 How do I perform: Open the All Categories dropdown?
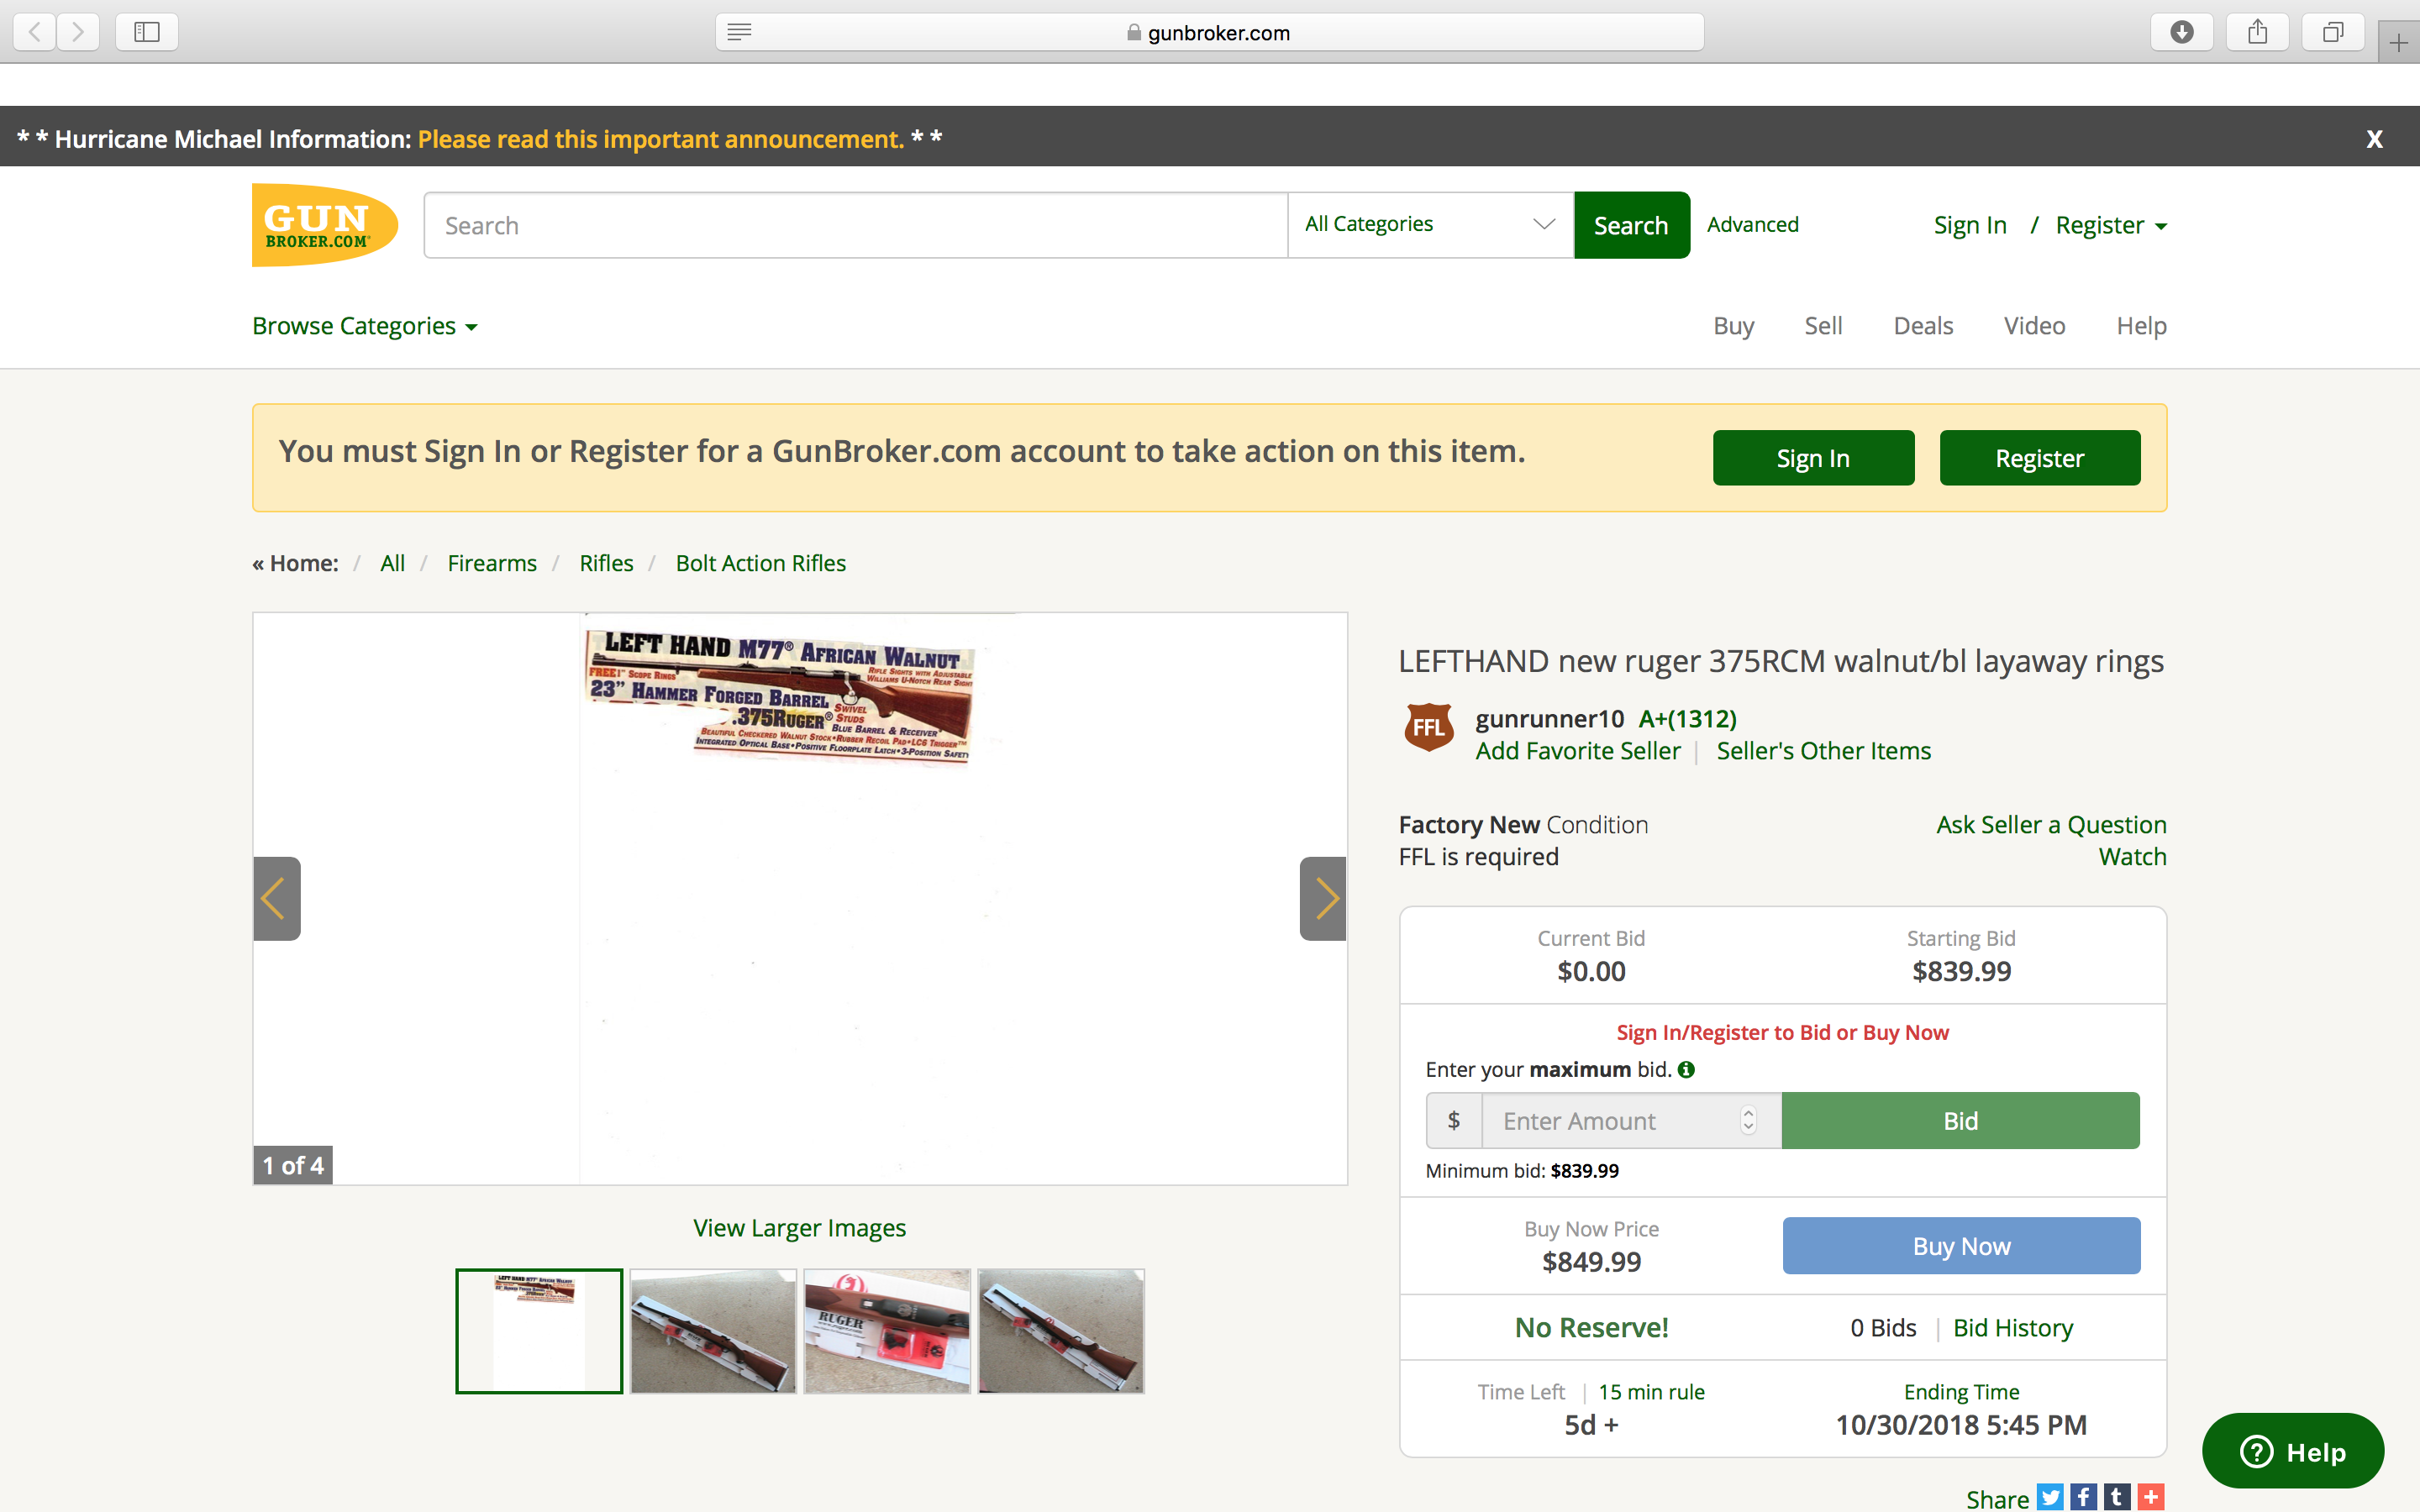pyautogui.click(x=1431, y=225)
